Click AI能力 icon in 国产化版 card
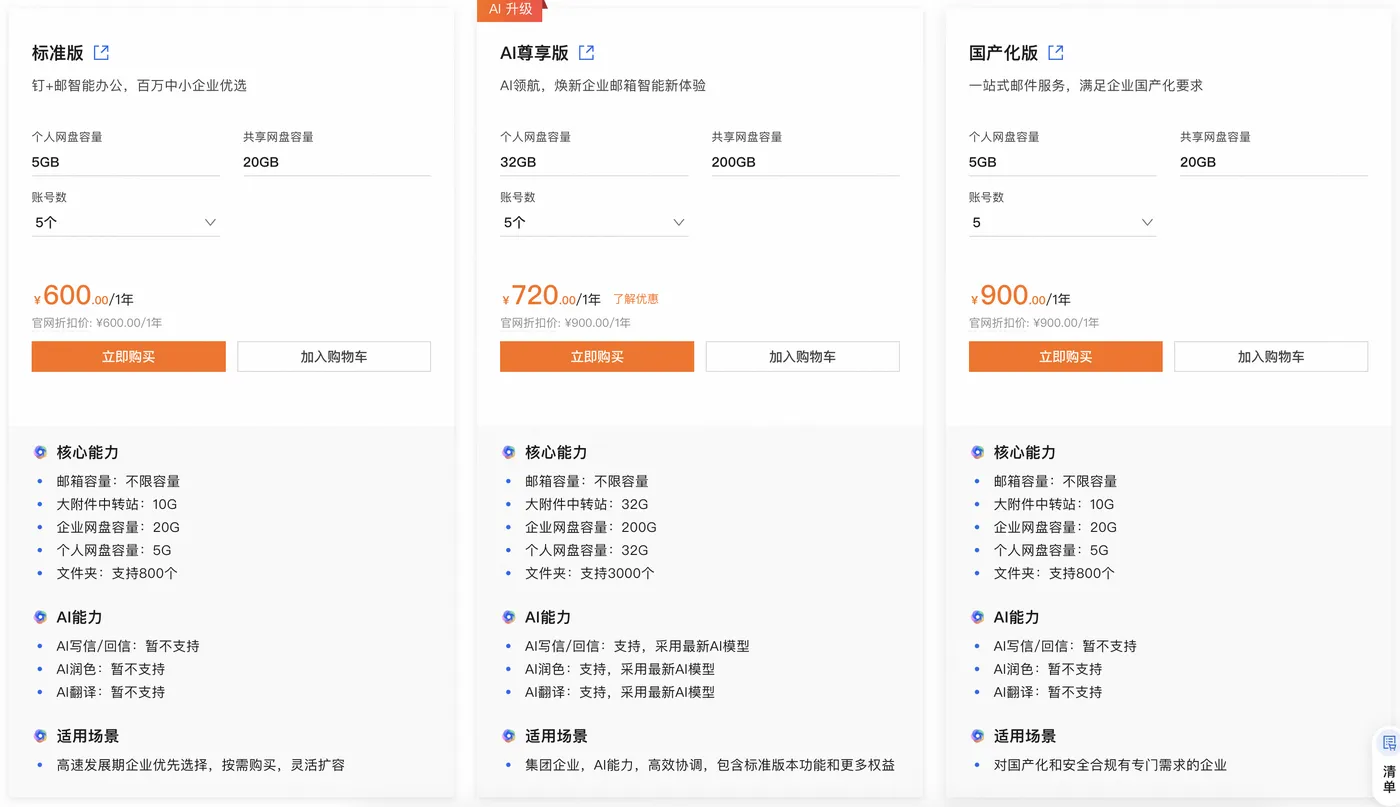Viewport: 1400px width, 807px height. click(x=977, y=617)
